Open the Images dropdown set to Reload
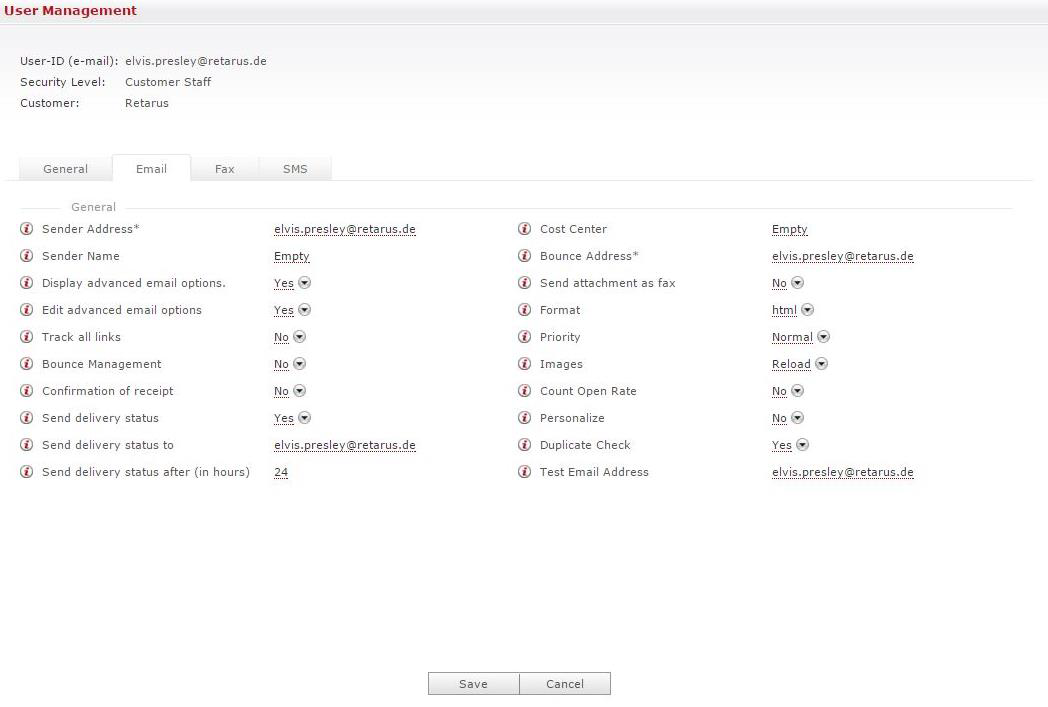The image size is (1048, 707). click(x=821, y=364)
